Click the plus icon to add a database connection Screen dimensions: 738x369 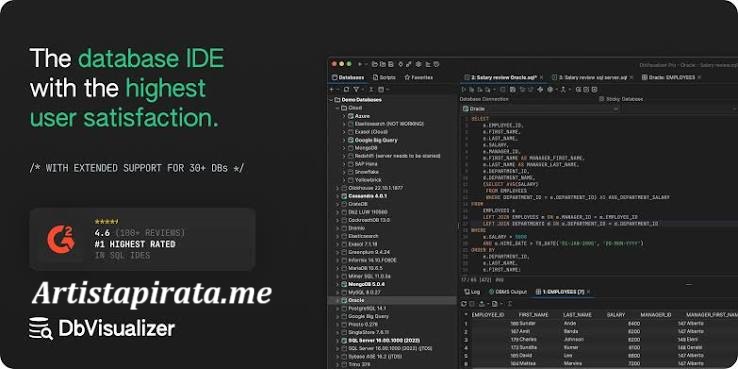[x=331, y=89]
